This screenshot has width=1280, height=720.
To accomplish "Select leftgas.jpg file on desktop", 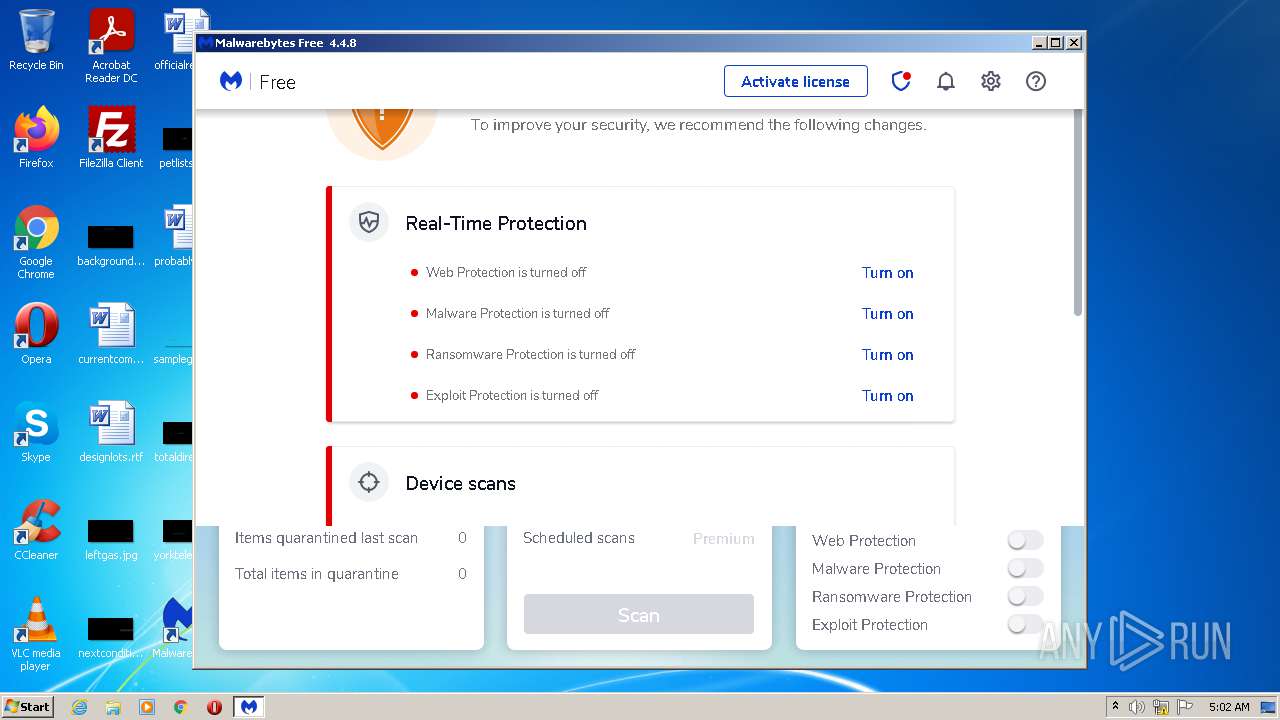I will [111, 538].
